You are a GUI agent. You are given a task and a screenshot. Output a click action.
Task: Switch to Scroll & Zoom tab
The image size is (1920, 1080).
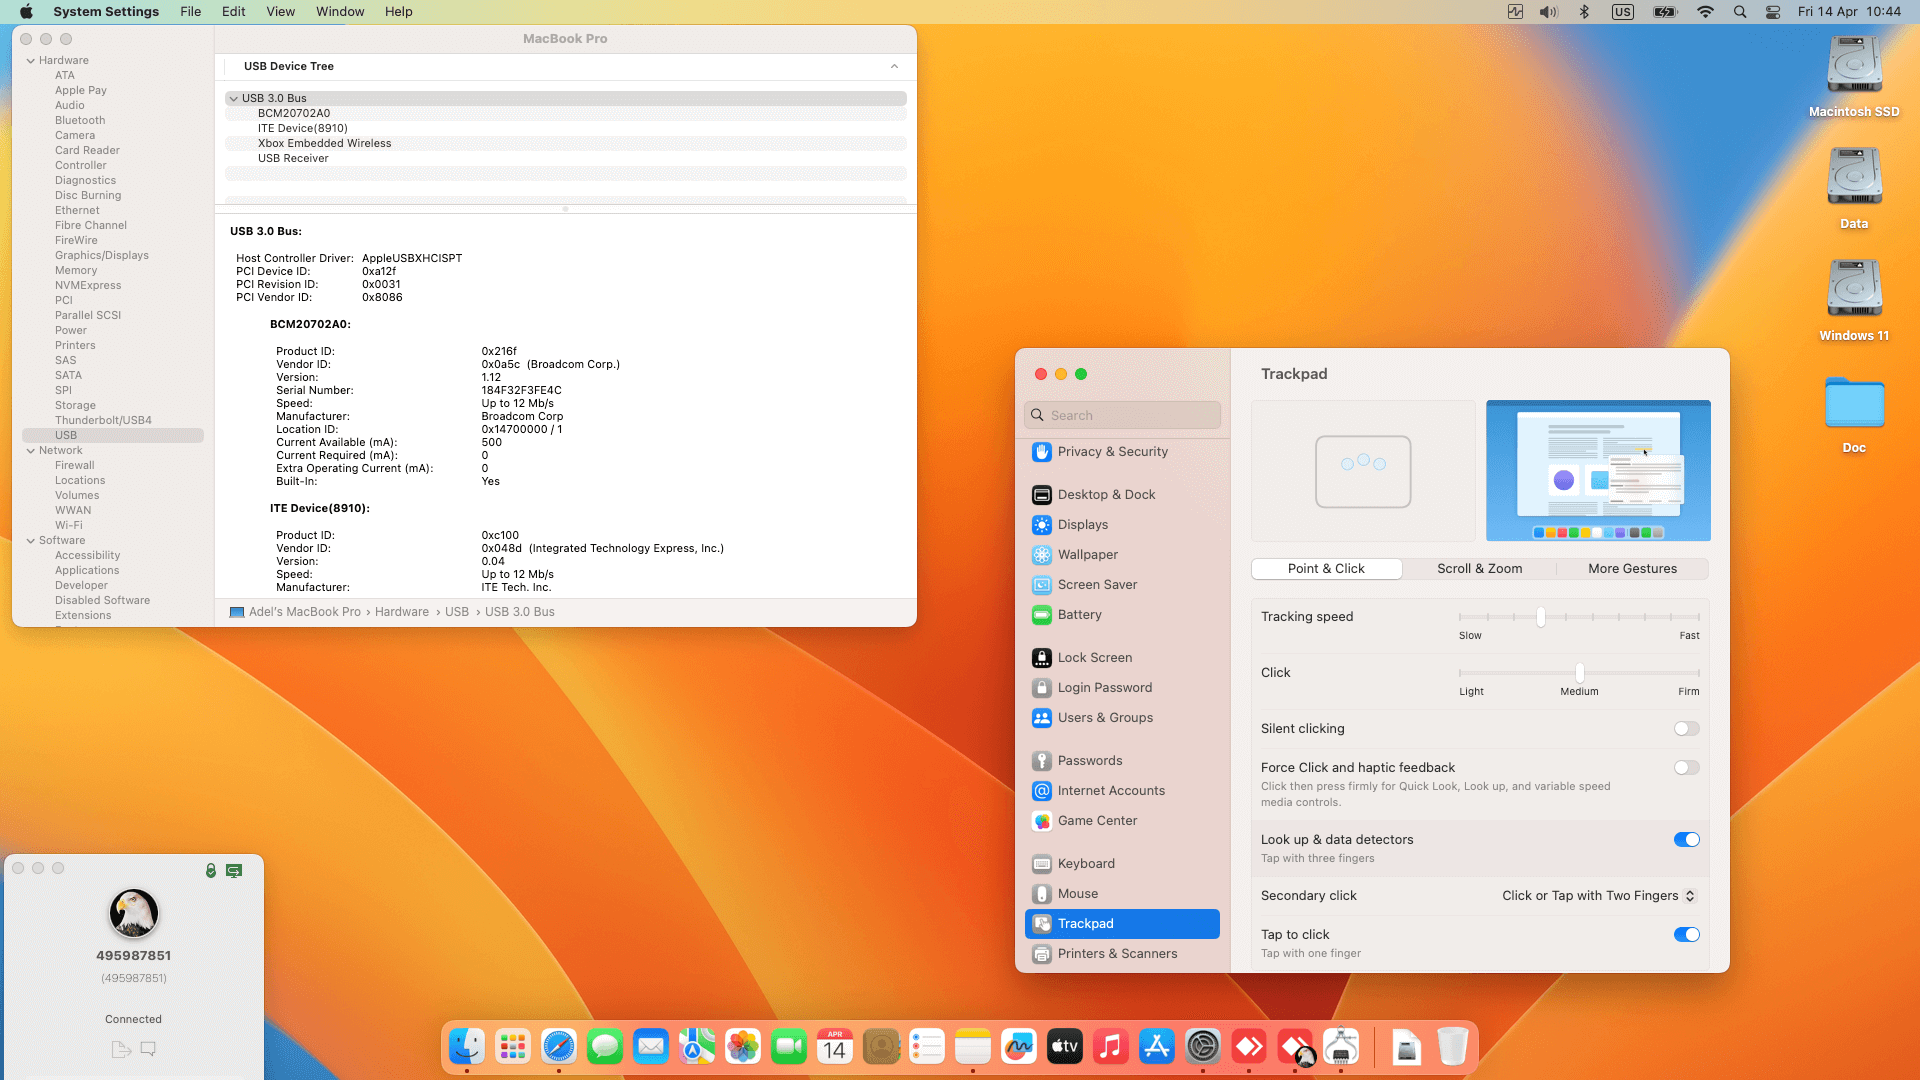(x=1479, y=569)
